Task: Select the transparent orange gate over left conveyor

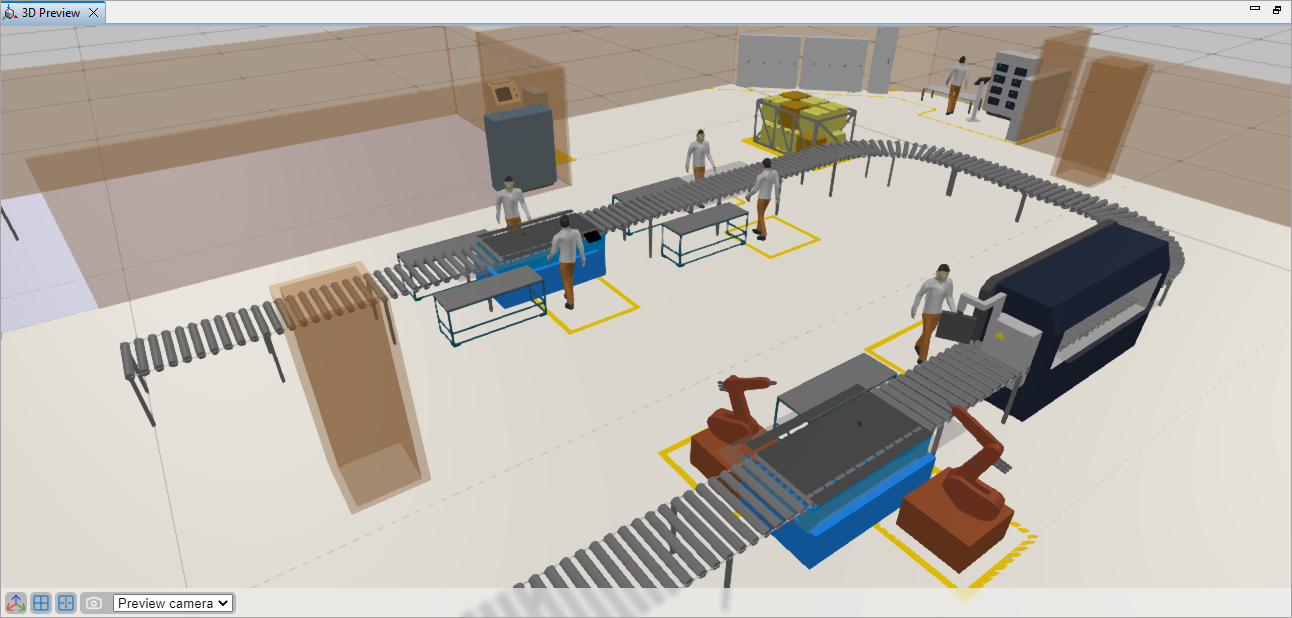Action: point(350,390)
